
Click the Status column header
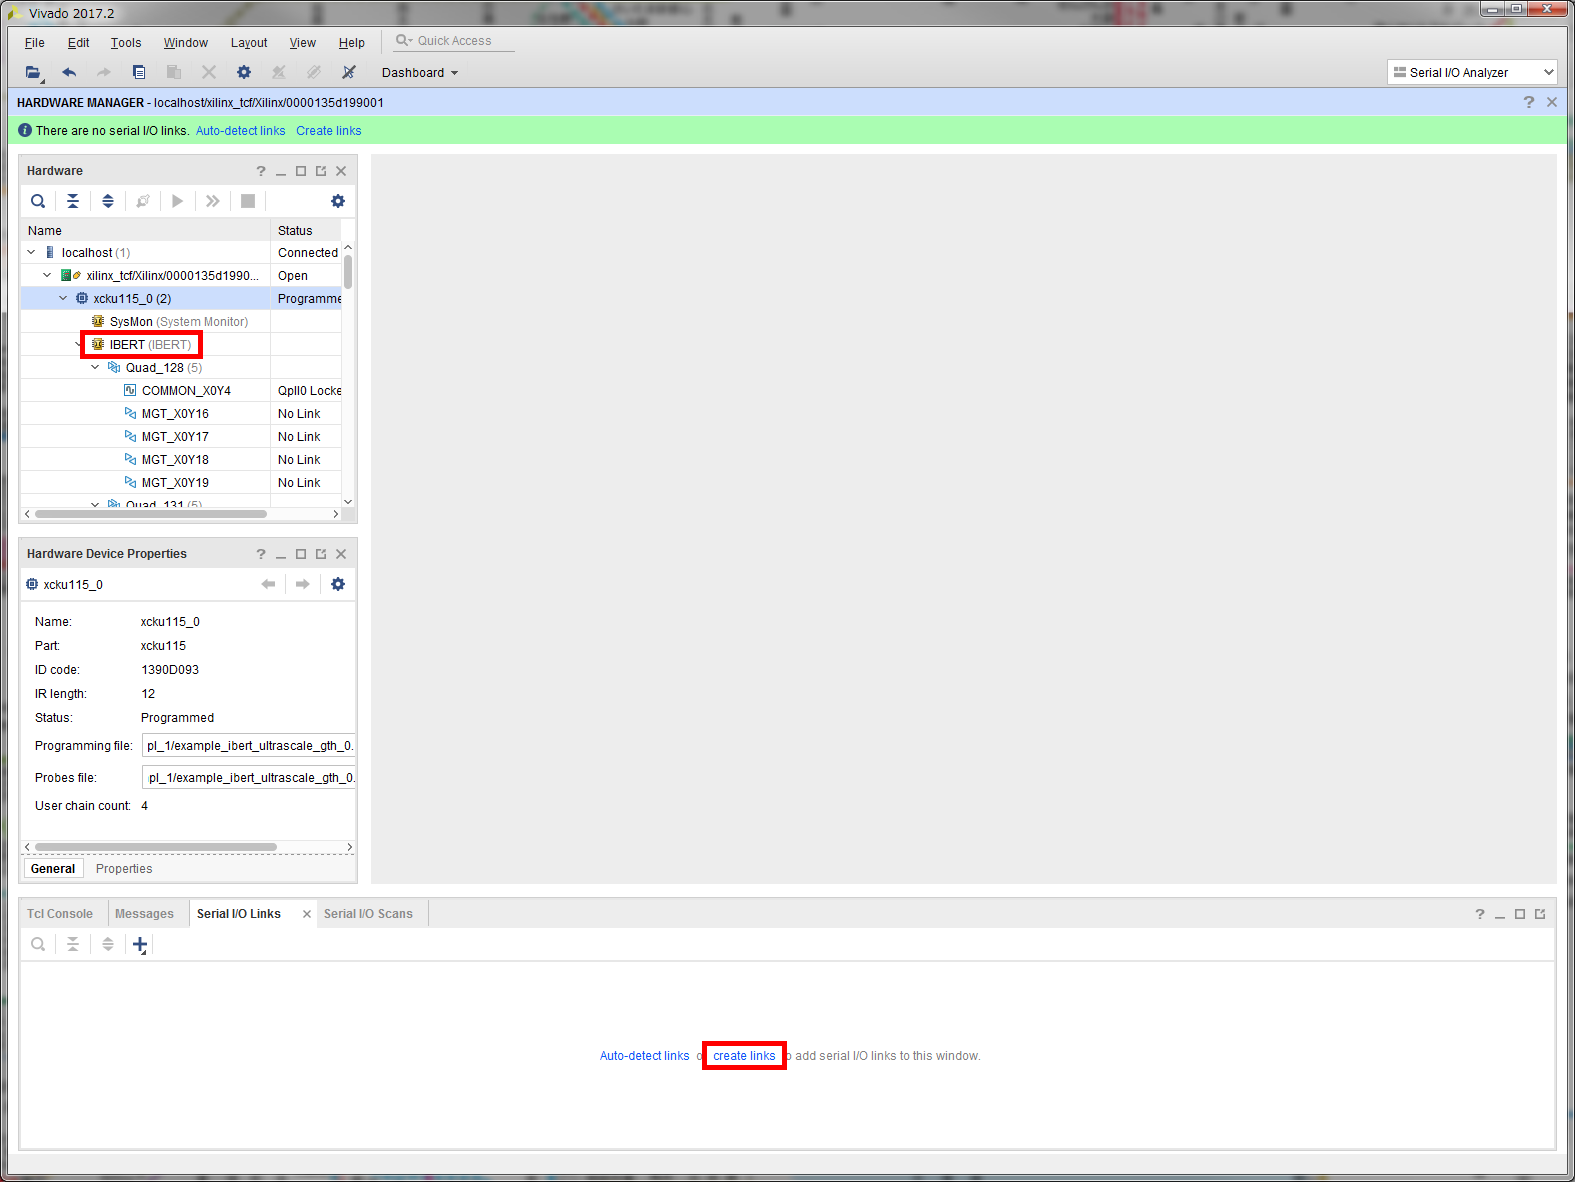click(306, 231)
